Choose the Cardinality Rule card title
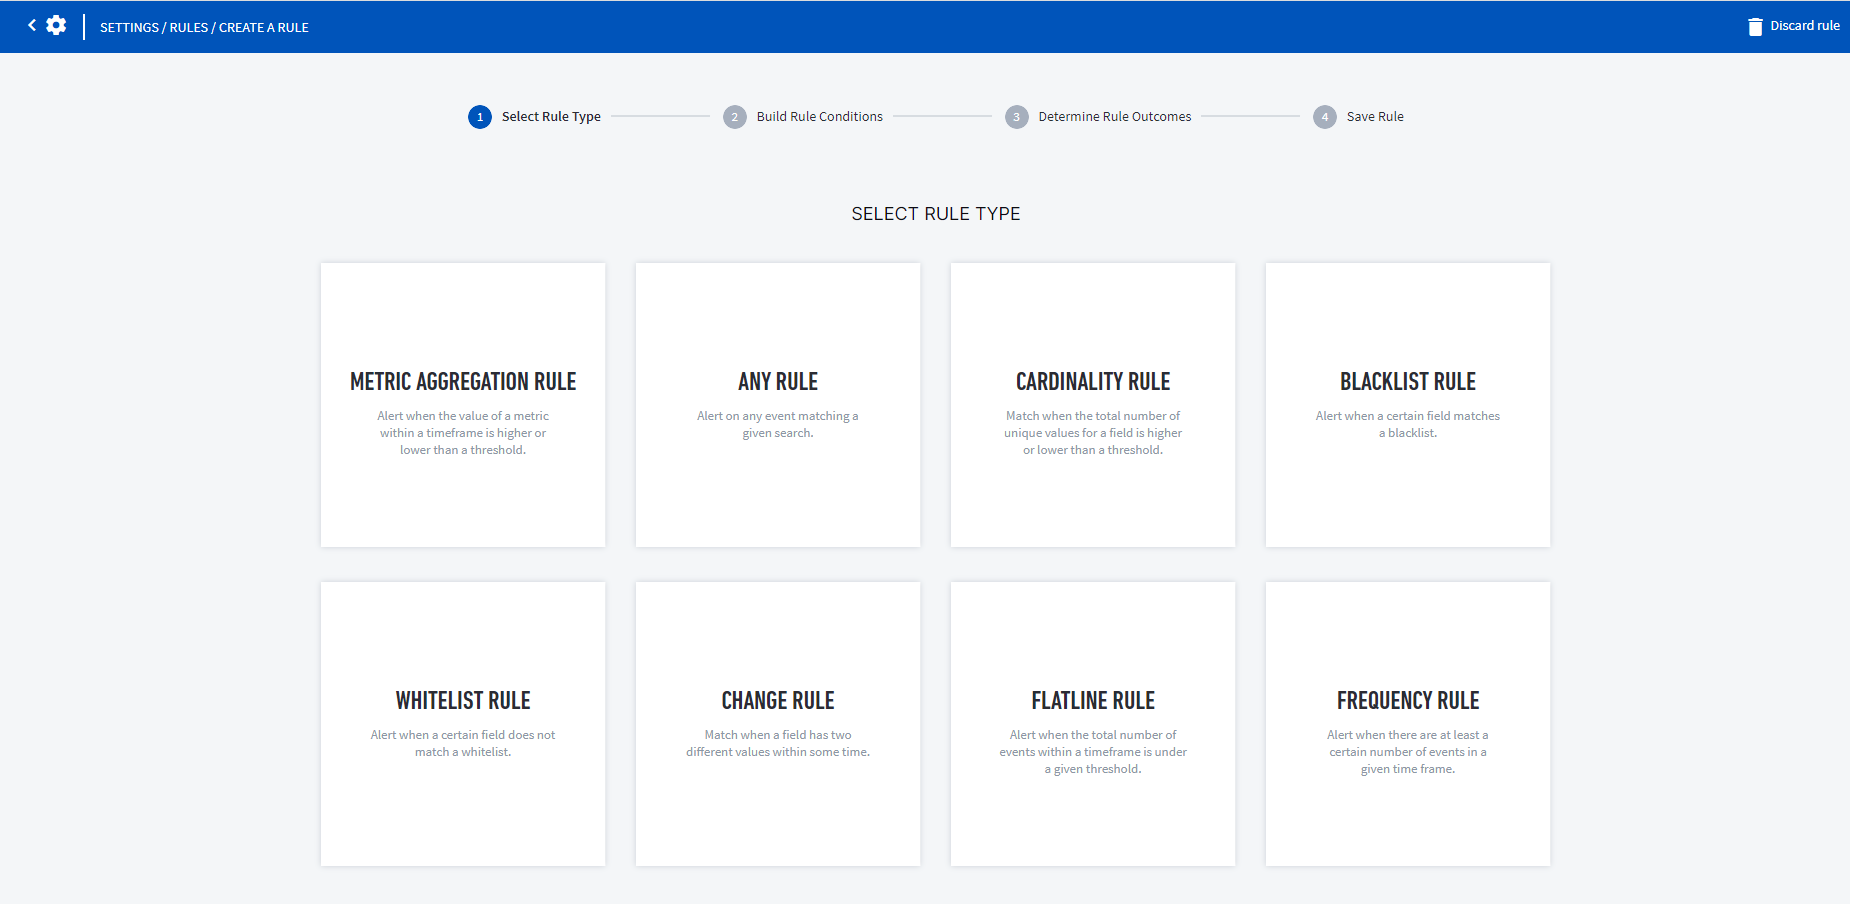 (x=1093, y=382)
